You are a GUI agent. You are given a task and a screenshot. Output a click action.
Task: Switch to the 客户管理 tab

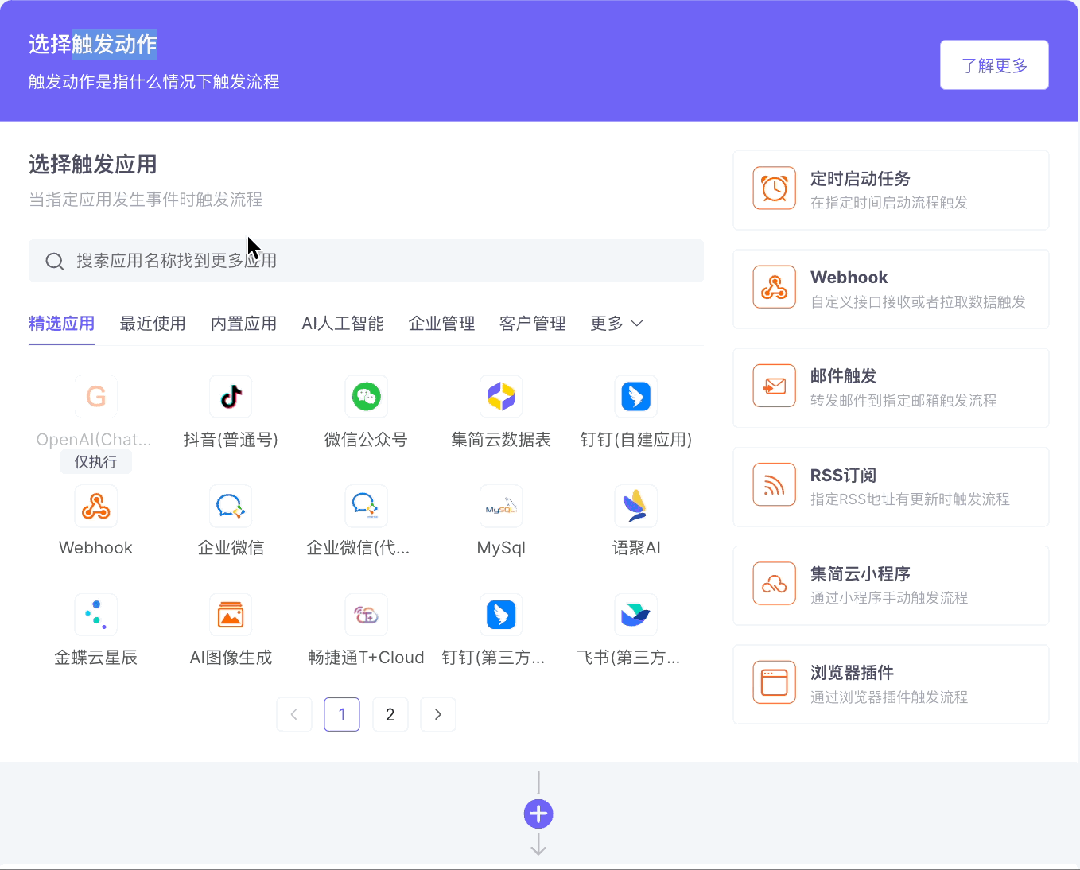coord(532,324)
